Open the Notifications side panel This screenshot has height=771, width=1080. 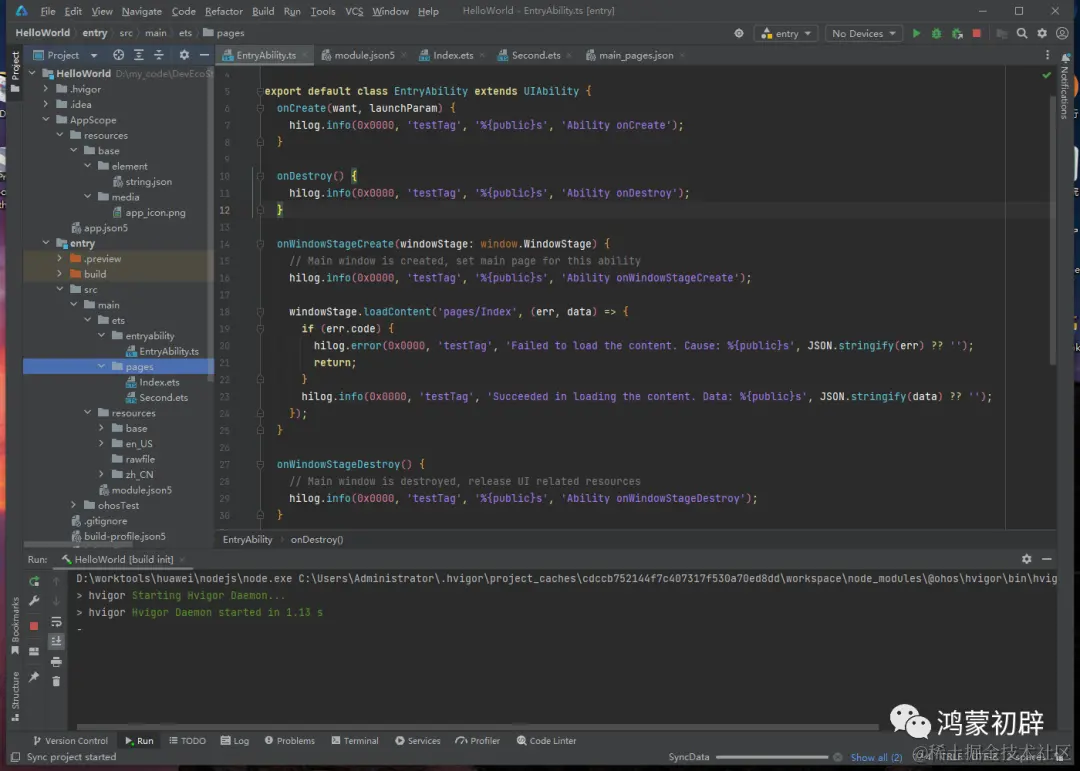point(1065,86)
